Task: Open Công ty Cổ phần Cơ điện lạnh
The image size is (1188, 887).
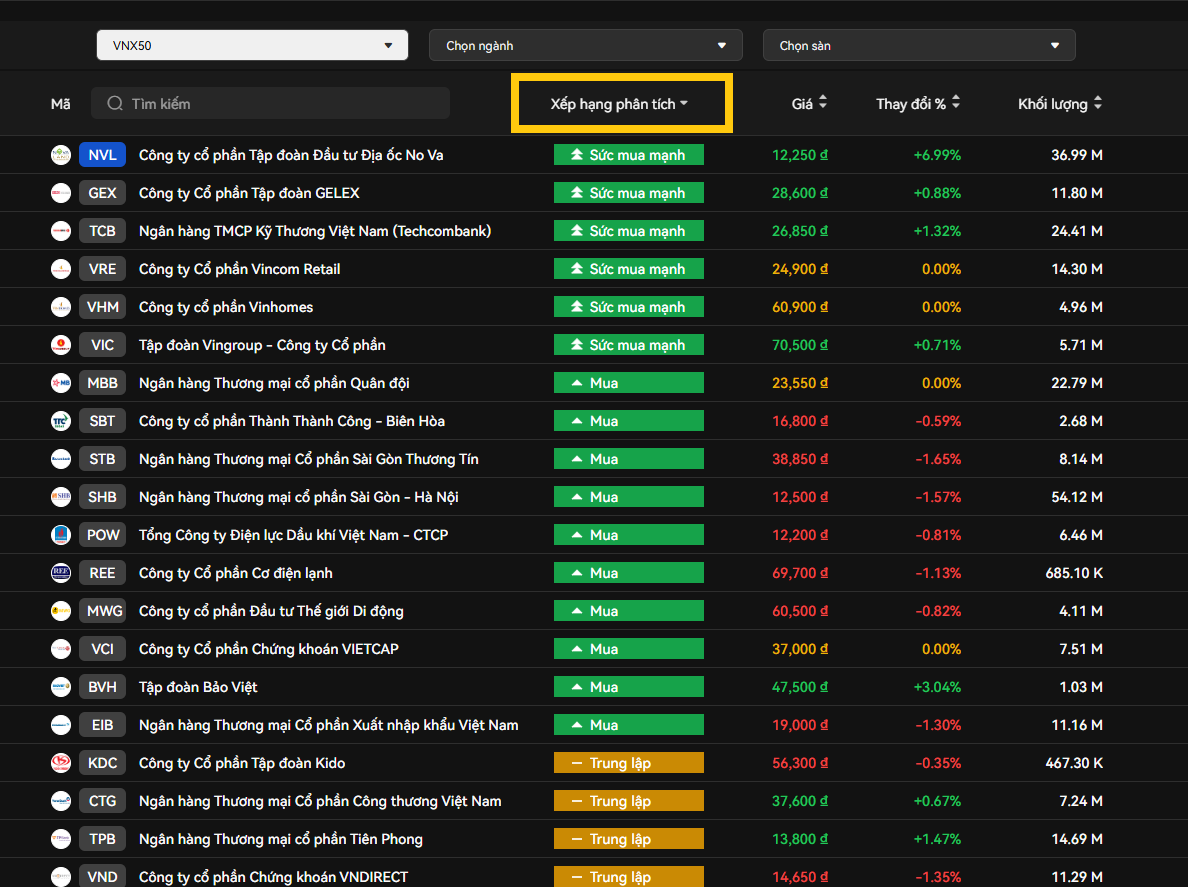Action: pyautogui.click(x=236, y=573)
